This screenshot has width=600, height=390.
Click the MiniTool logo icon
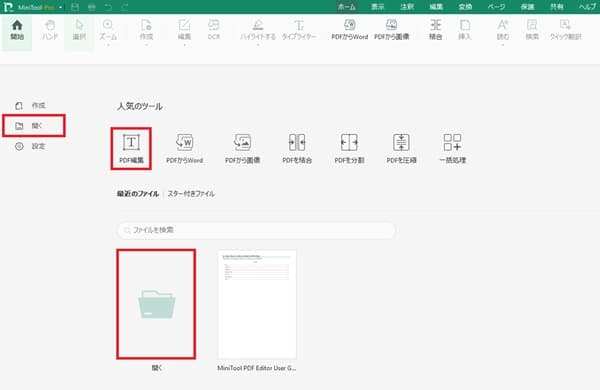8,7
